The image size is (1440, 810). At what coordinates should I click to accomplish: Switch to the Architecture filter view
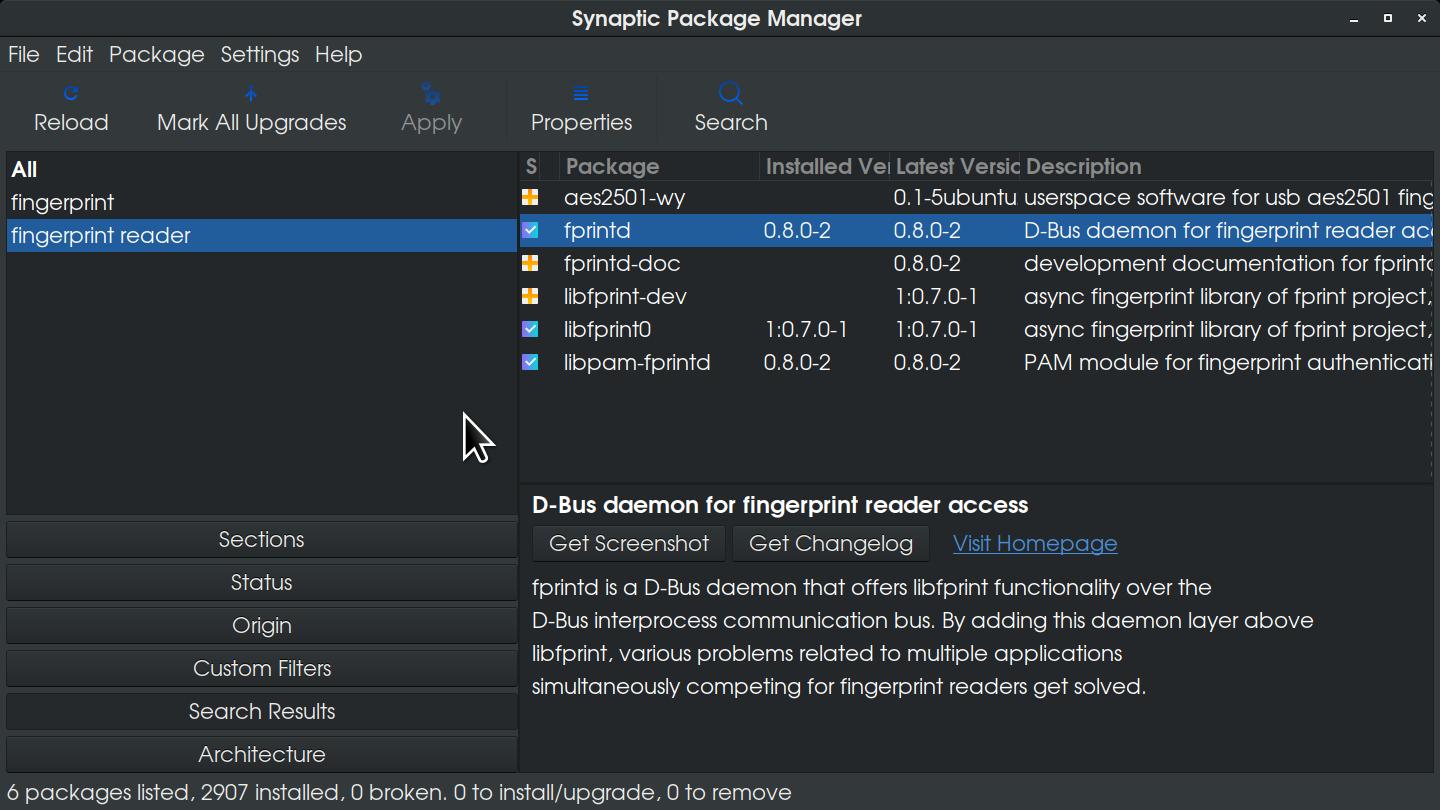(262, 754)
